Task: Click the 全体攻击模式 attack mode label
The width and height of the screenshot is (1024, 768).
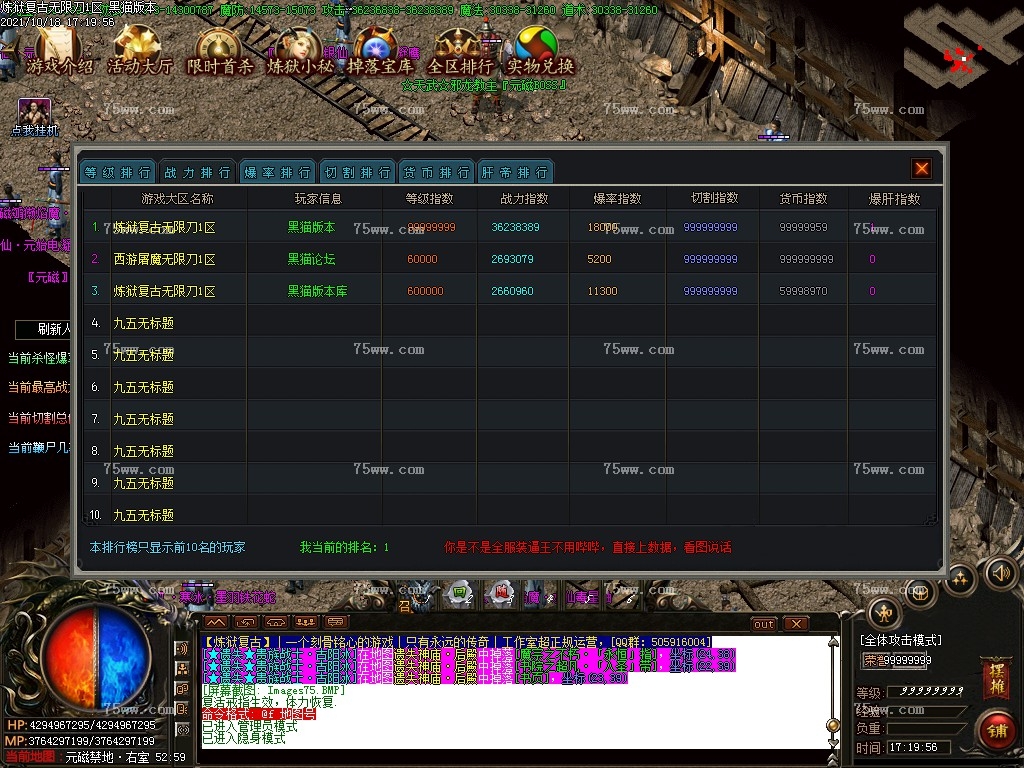Action: tap(901, 641)
